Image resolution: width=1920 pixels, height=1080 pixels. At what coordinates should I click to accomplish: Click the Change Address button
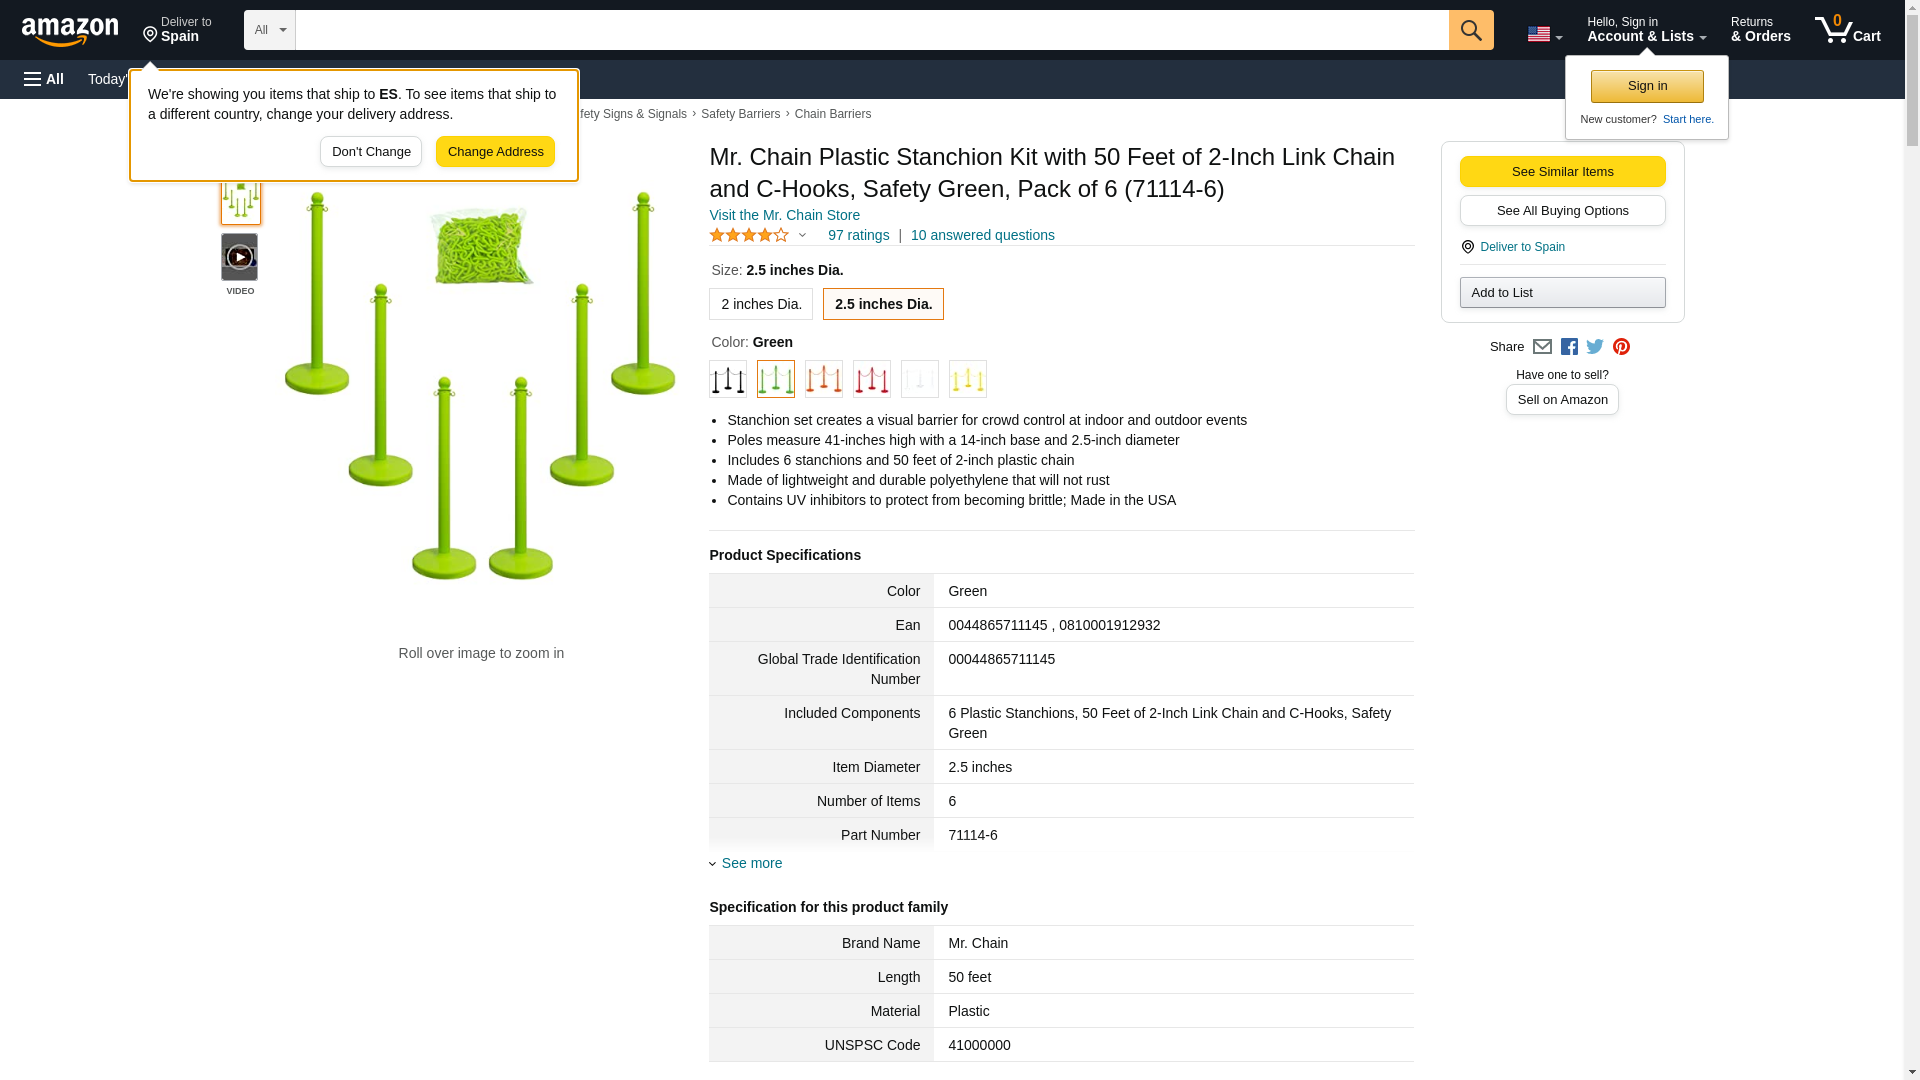click(x=495, y=152)
